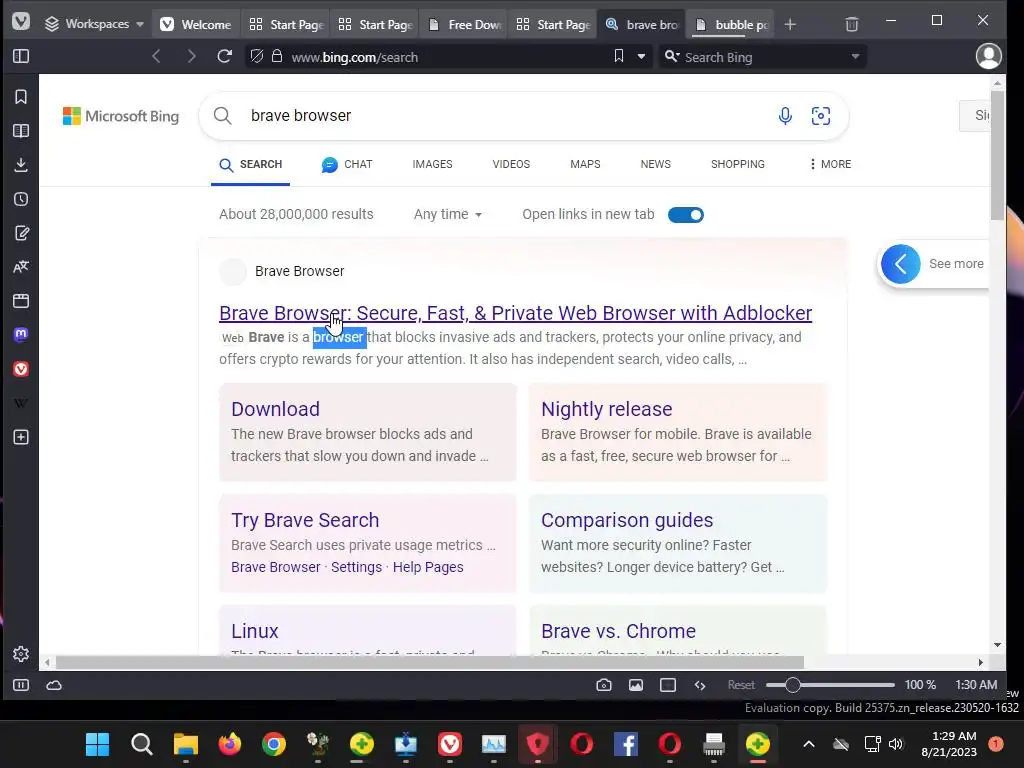Viewport: 1024px width, 768px height.
Task: Toggle the side panel icon in toolbar
Action: coord(21,56)
